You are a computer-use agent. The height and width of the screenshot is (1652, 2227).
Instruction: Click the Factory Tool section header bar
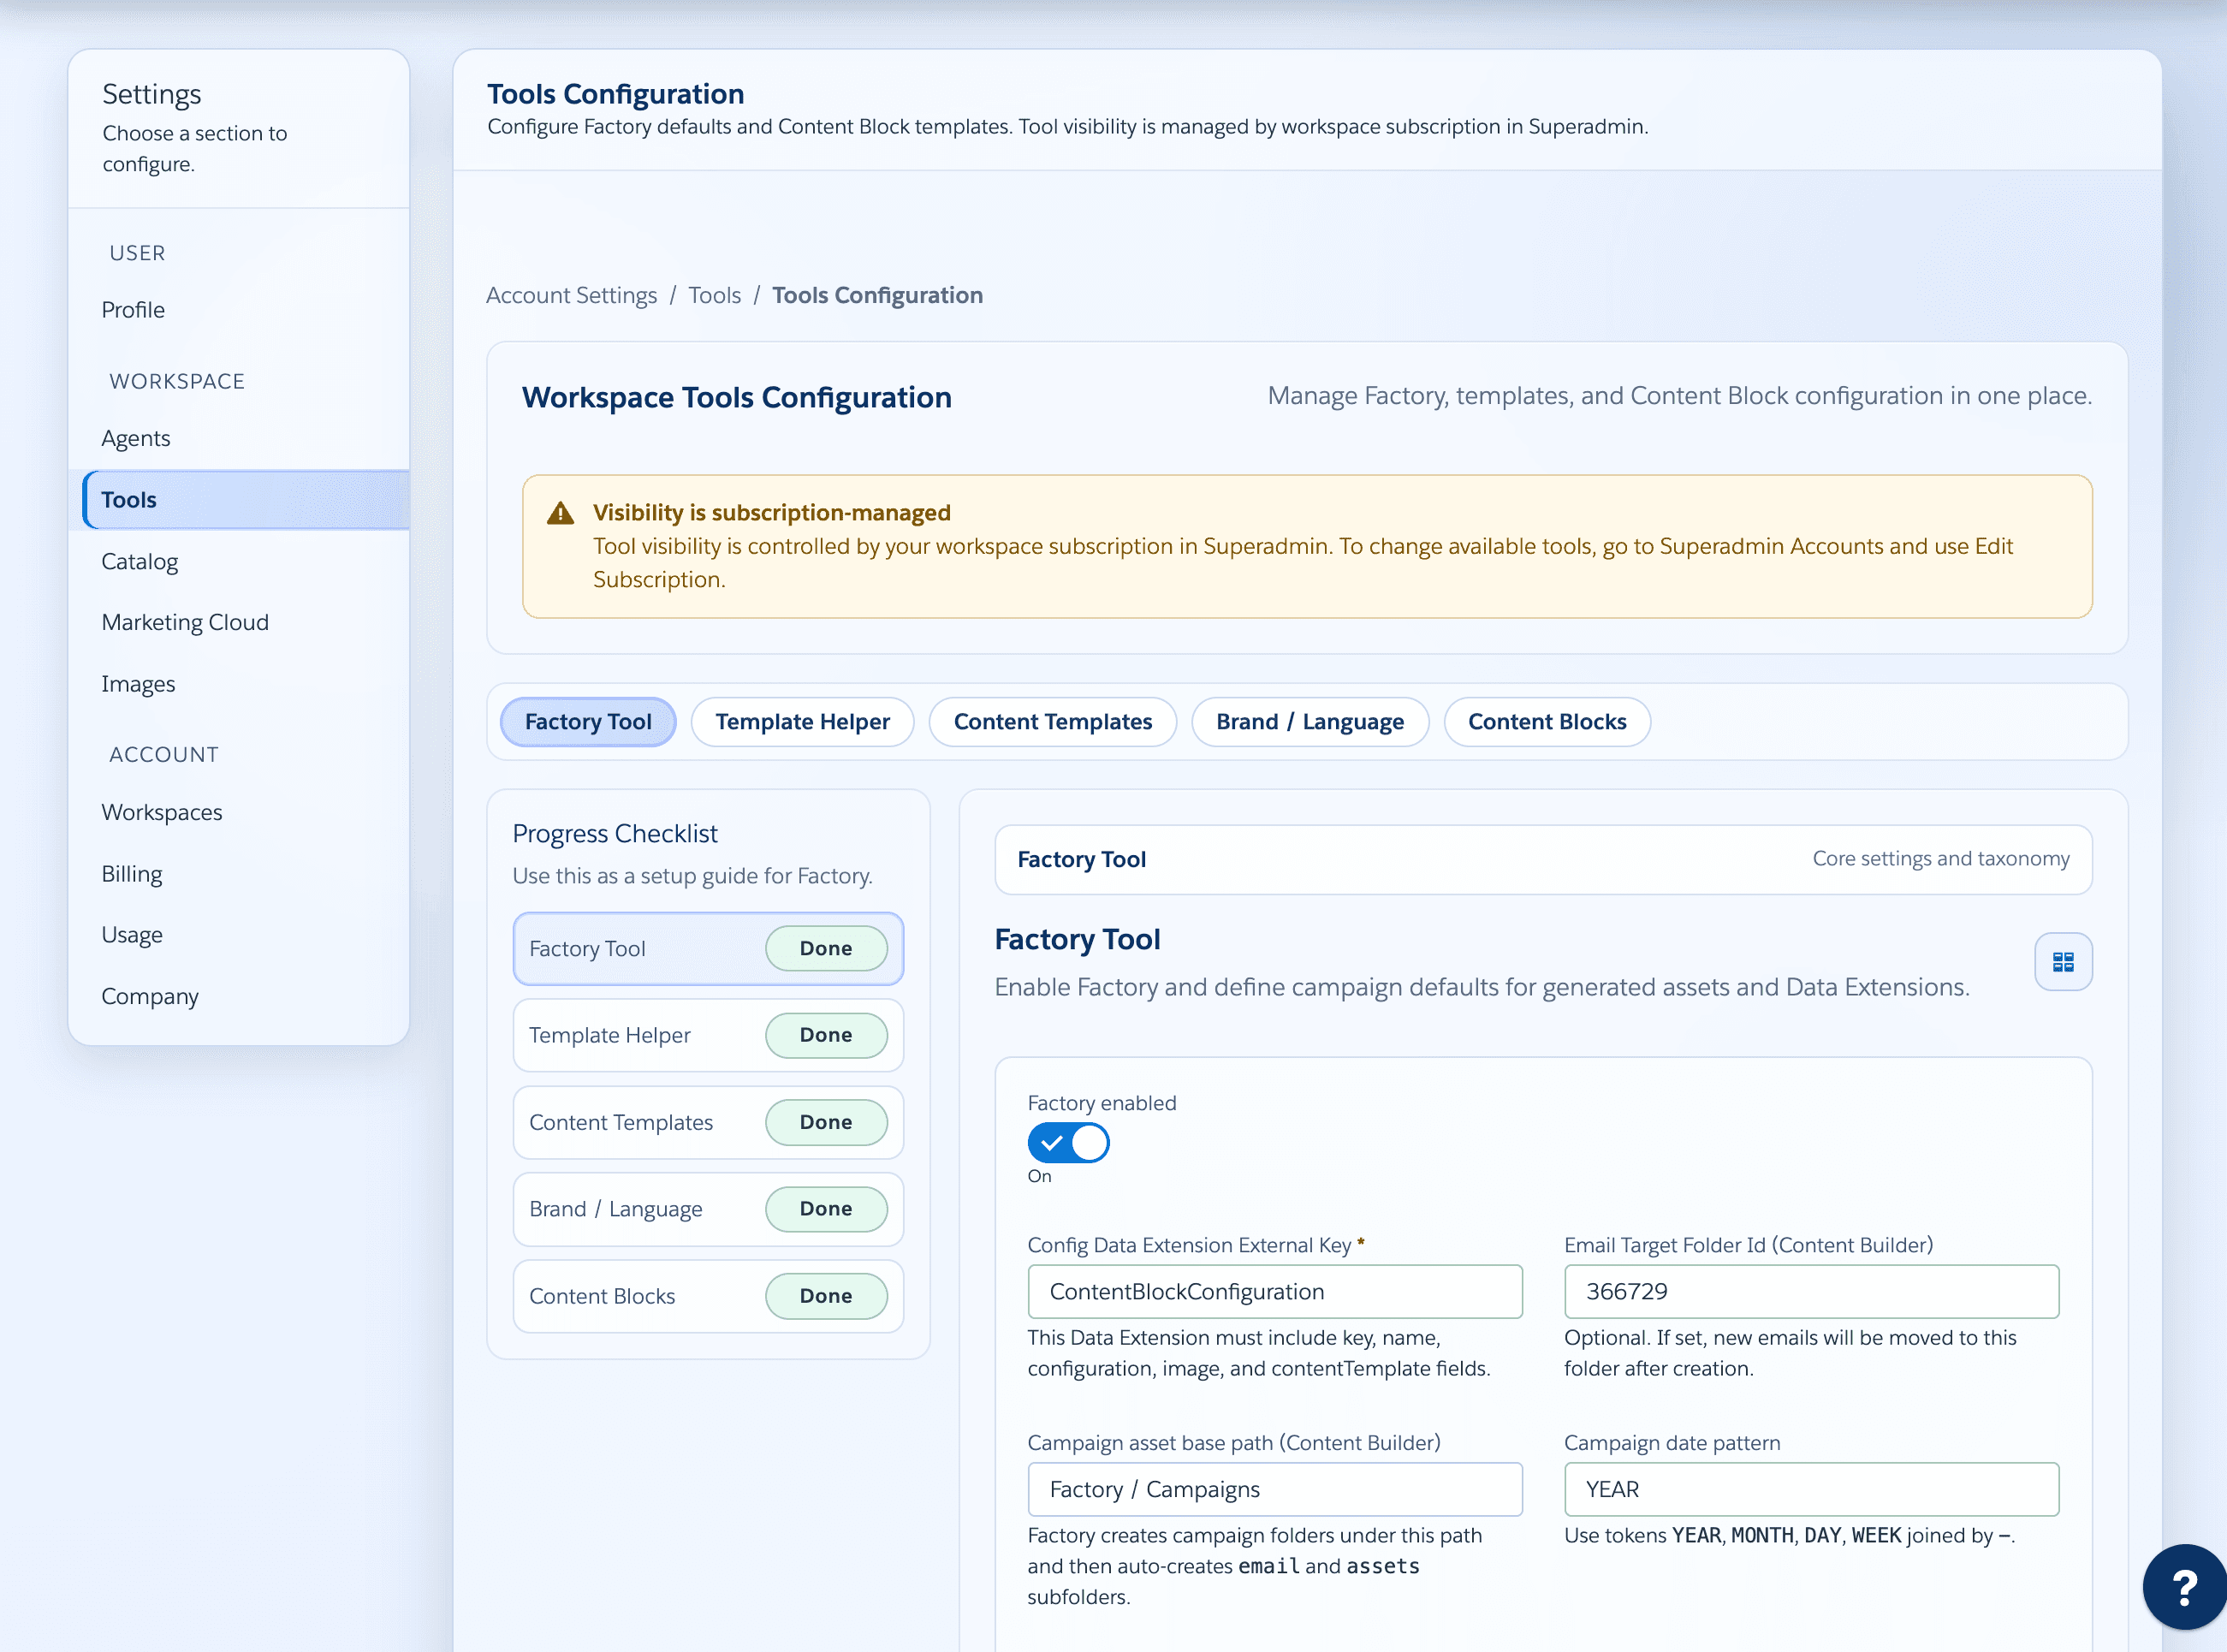point(1543,859)
